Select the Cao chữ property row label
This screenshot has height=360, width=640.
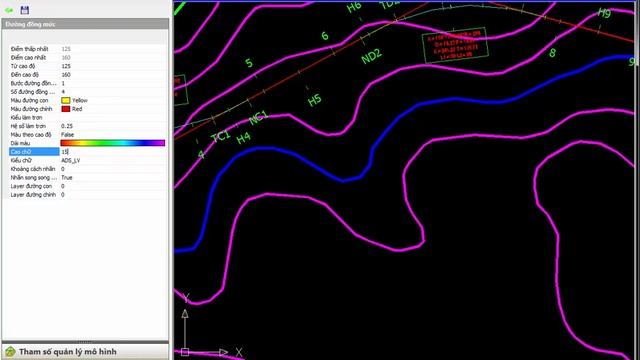pos(34,152)
